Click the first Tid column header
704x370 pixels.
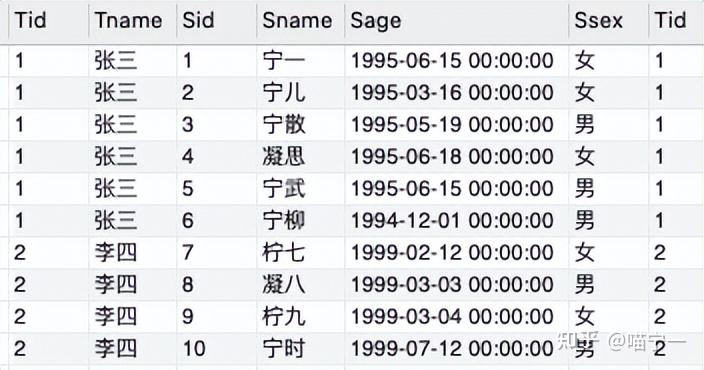48,21
